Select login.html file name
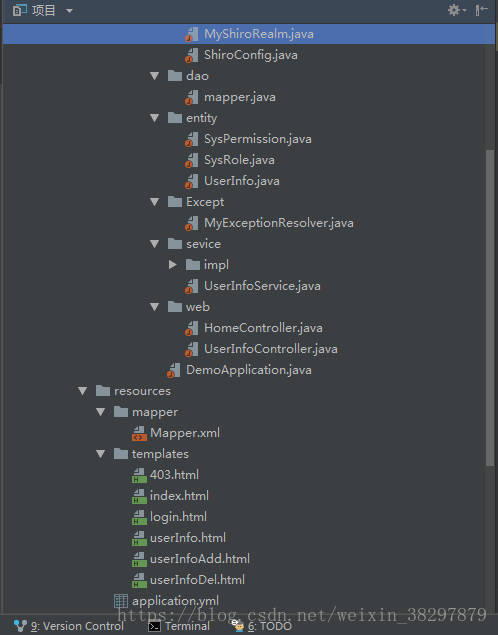498x635 pixels. [179, 517]
